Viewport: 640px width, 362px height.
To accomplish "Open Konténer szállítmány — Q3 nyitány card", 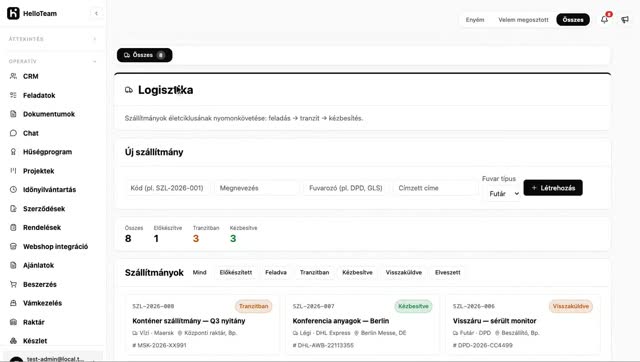I will (202, 325).
